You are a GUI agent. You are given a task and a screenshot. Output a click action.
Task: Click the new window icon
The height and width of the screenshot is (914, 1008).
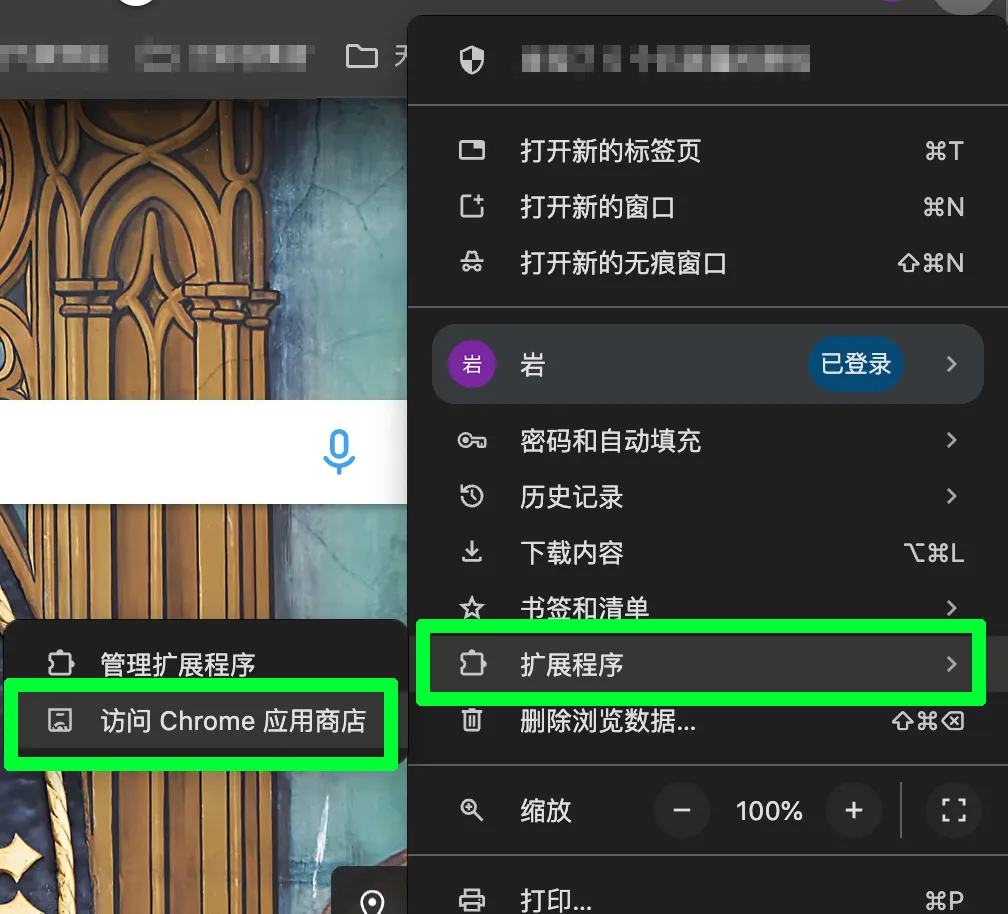click(472, 206)
